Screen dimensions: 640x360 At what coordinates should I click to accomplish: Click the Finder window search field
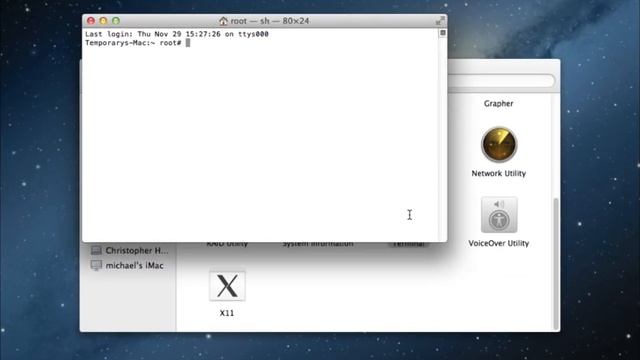(501, 80)
